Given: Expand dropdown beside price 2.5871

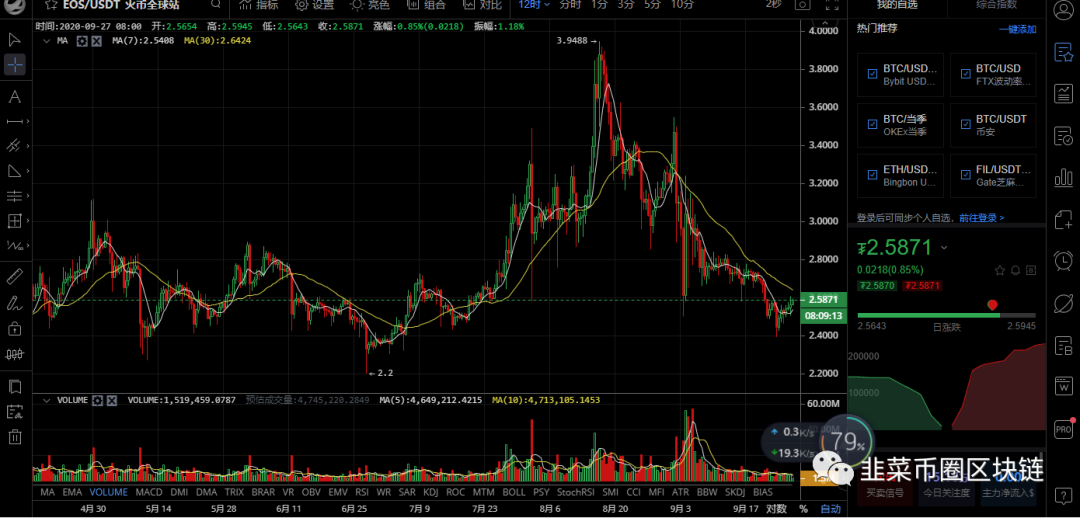Looking at the screenshot, I should click(x=944, y=247).
